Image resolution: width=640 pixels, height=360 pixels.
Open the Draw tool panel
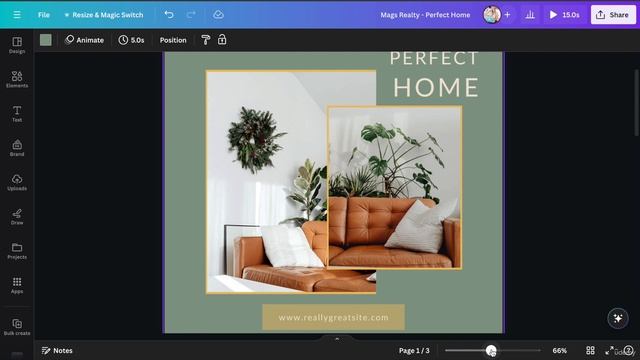(17, 216)
